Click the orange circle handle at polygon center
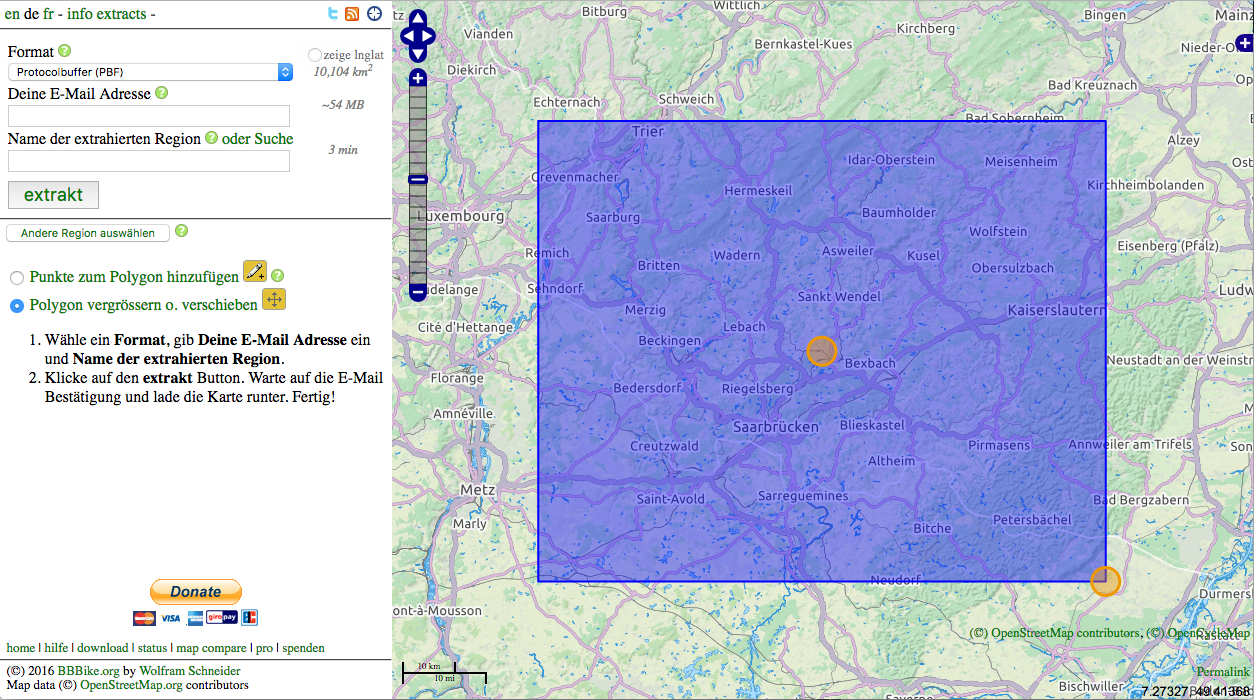 [821, 351]
